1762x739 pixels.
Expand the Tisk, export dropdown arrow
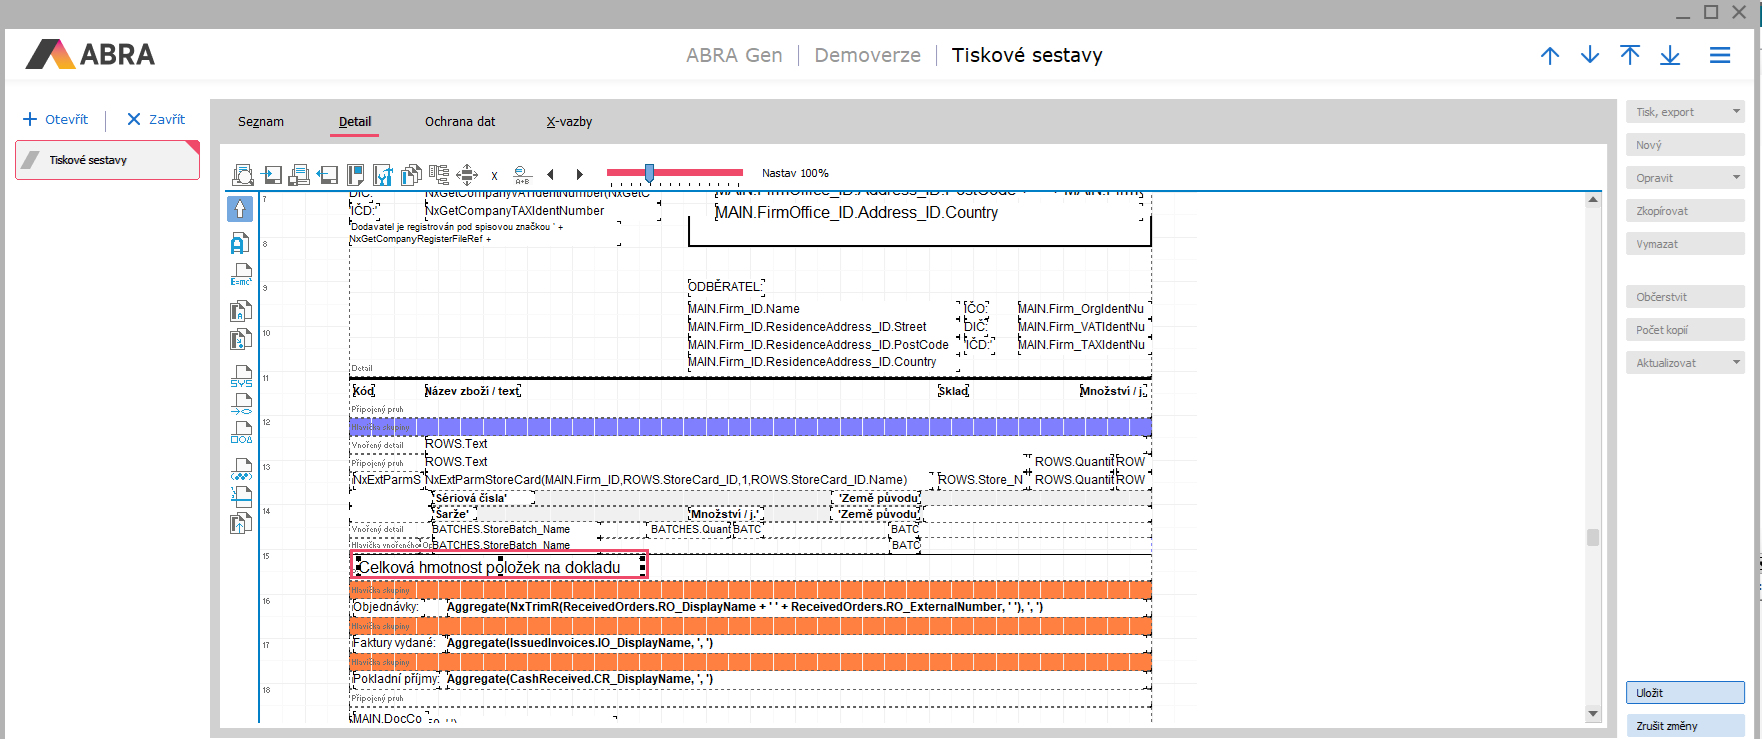tap(1736, 112)
